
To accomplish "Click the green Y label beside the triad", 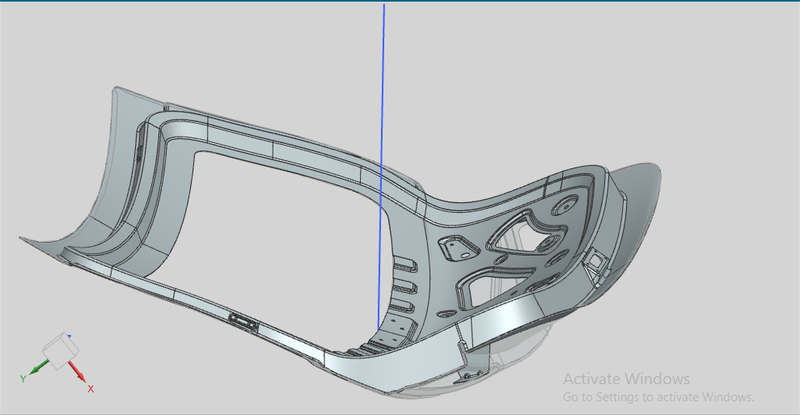I will pyautogui.click(x=22, y=378).
